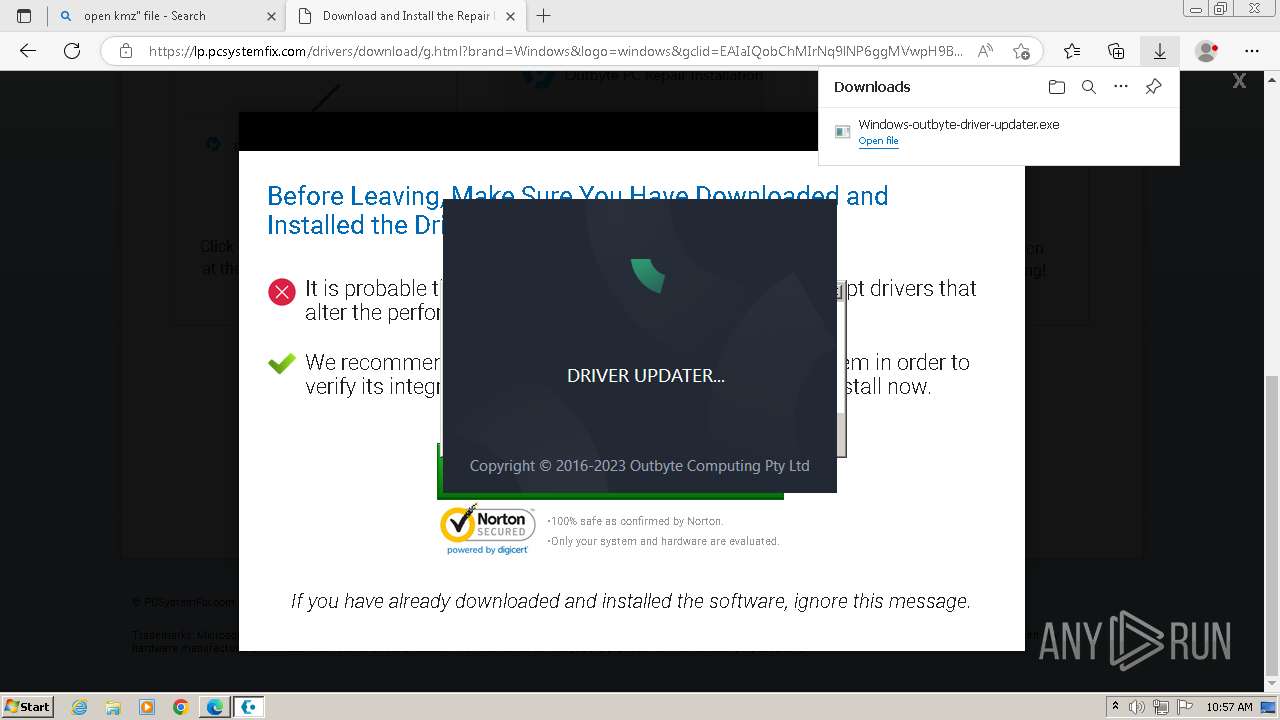Switch to Microsoft Edge in taskbar

[215, 707]
